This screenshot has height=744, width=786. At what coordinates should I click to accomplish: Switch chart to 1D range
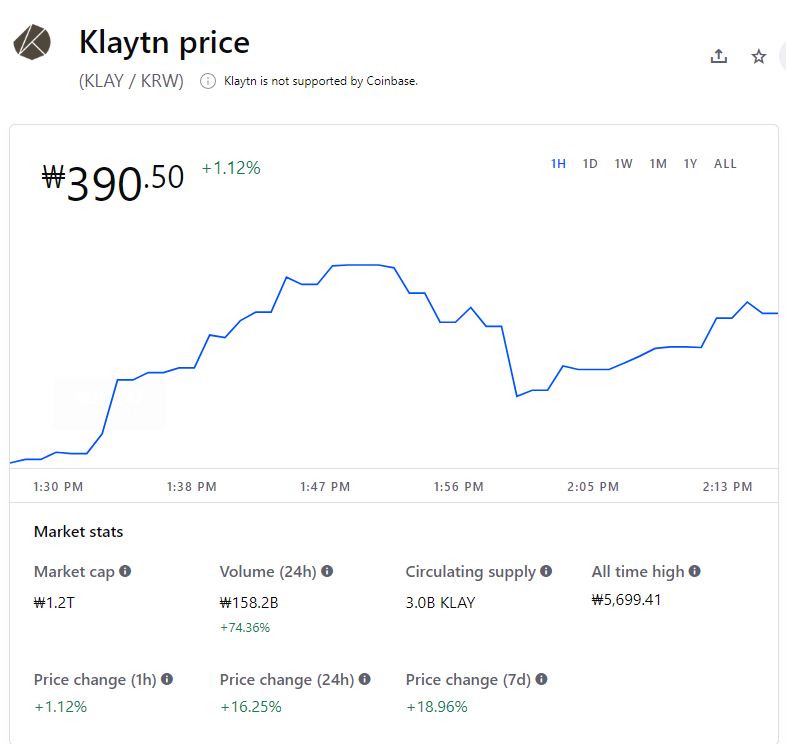coord(590,164)
